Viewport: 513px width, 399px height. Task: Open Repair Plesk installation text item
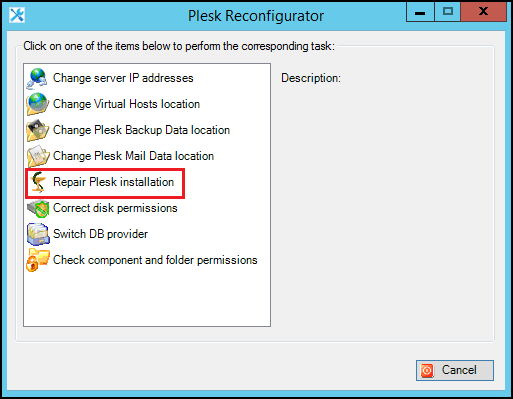(113, 182)
